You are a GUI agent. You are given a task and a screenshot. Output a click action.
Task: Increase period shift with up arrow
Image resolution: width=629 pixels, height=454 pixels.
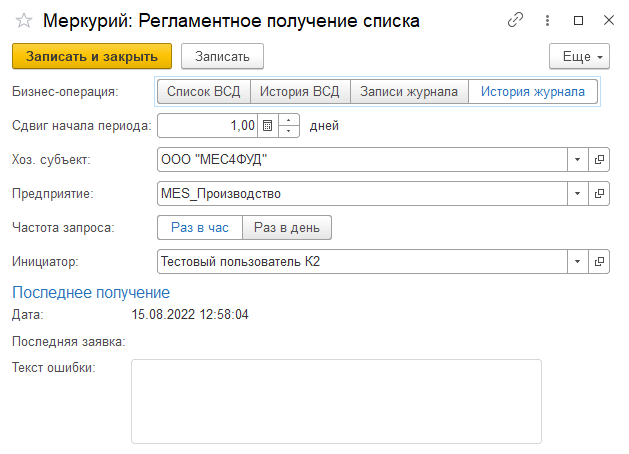289,121
